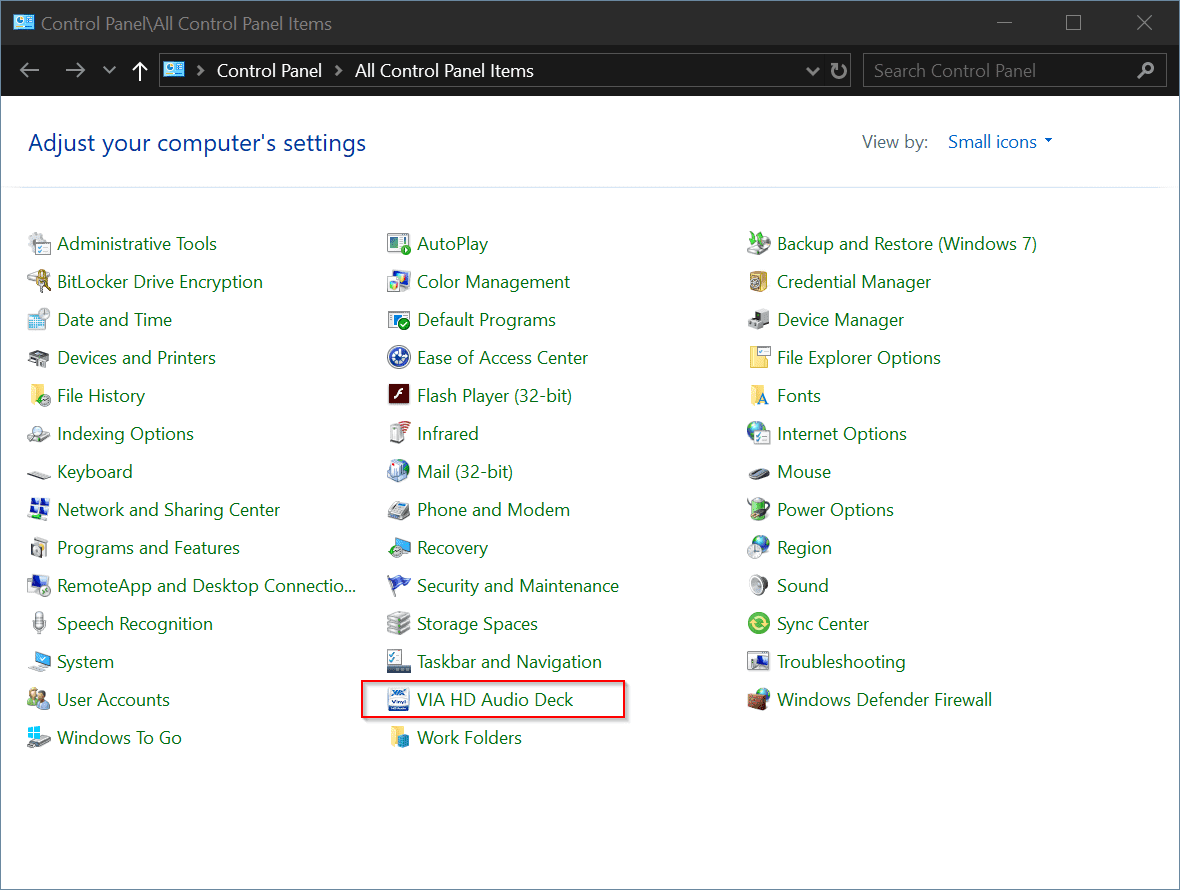Open the Device Manager
Screen dimensions: 1180x890
(841, 319)
